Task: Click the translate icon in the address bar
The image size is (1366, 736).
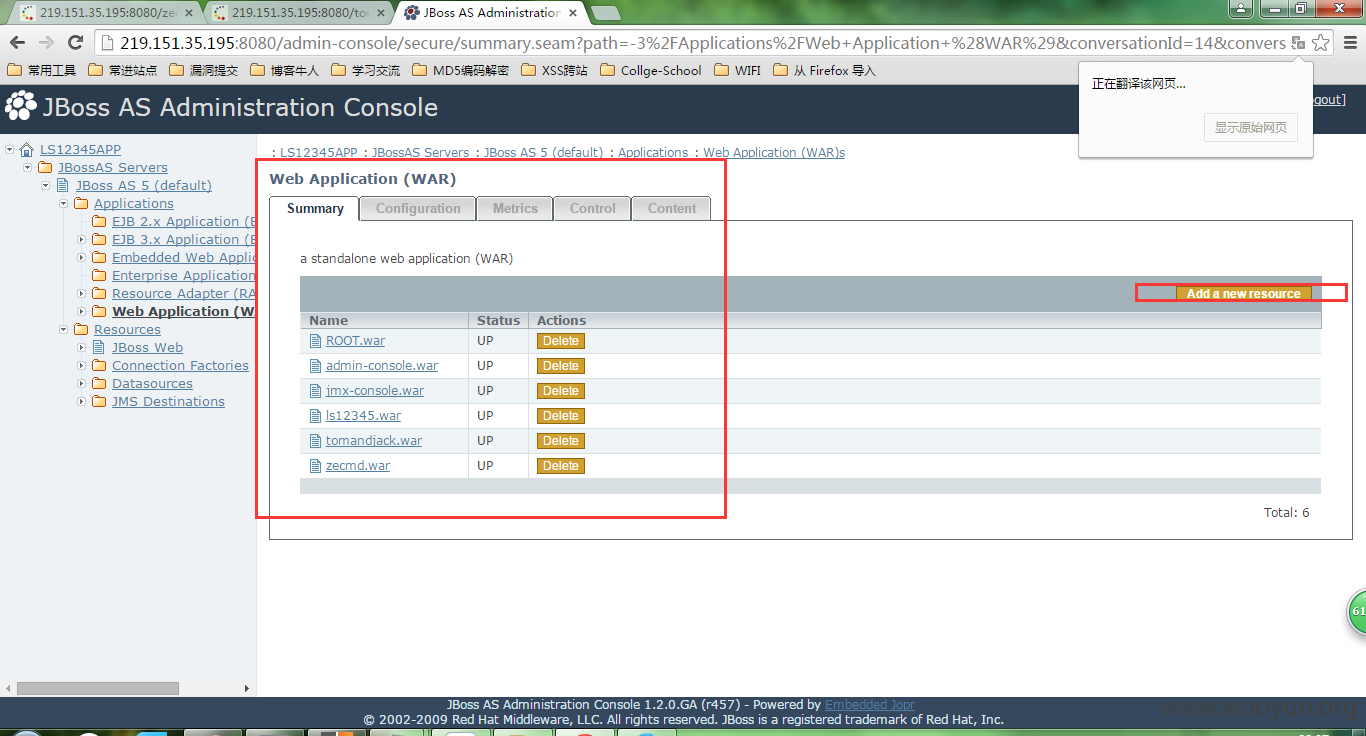Action: coord(1298,43)
